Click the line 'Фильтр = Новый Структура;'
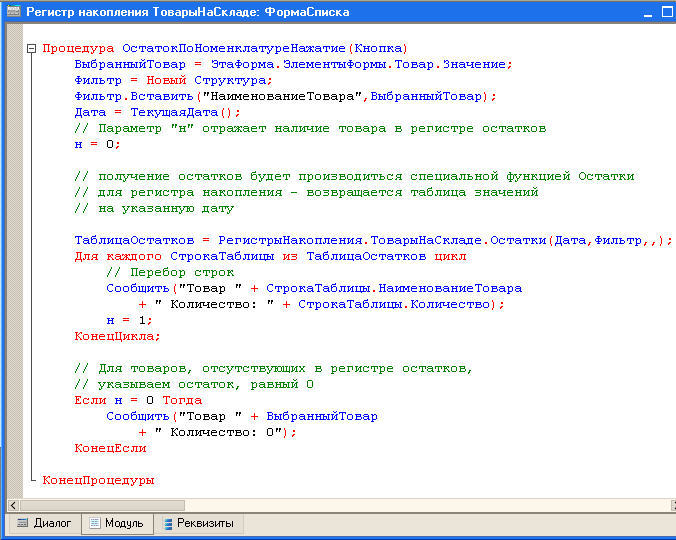This screenshot has height=540, width=676. tap(173, 80)
